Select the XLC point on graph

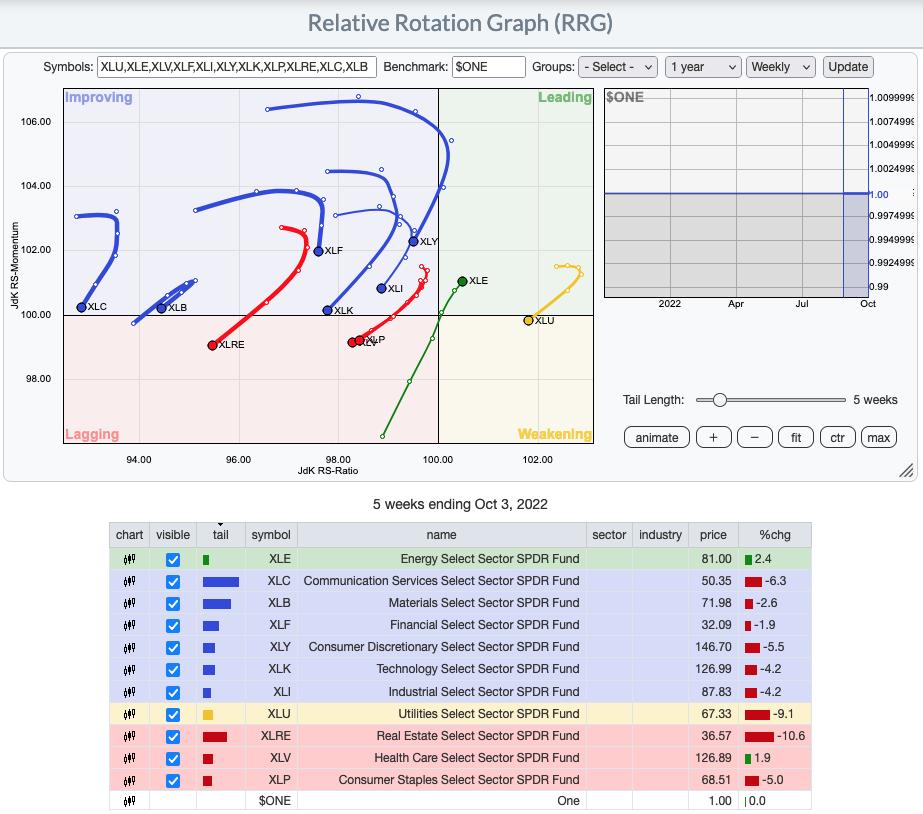(x=82, y=307)
